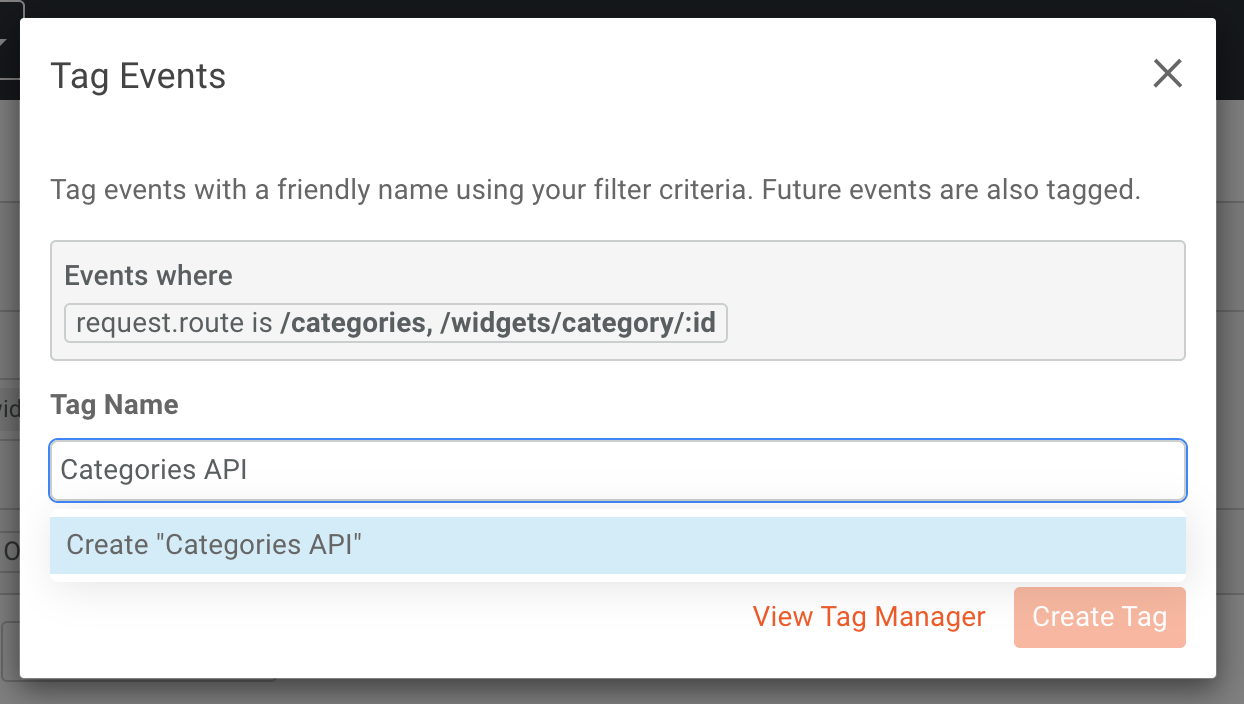Confirm tag creation via Create Tag
Image resolution: width=1244 pixels, height=704 pixels.
point(1099,617)
